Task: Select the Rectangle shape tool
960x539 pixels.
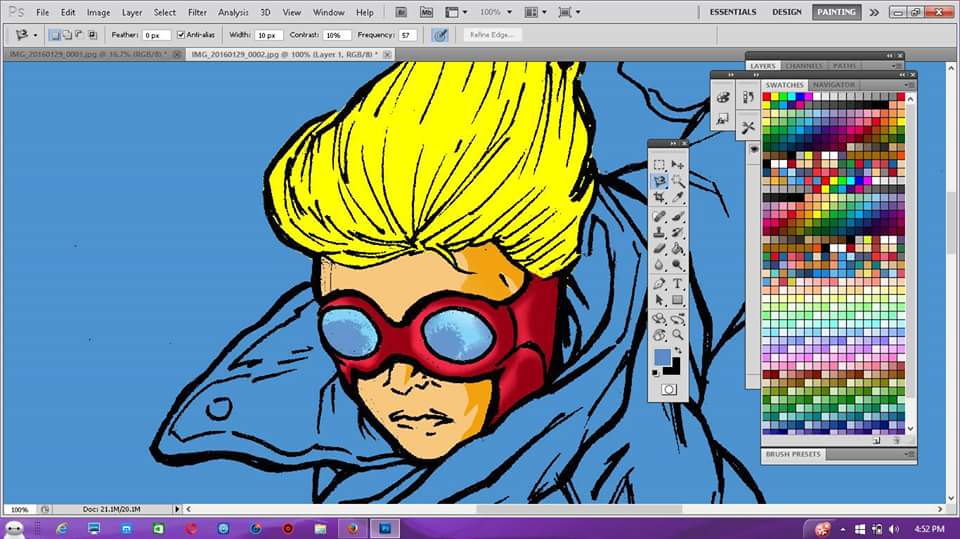Action: (677, 300)
